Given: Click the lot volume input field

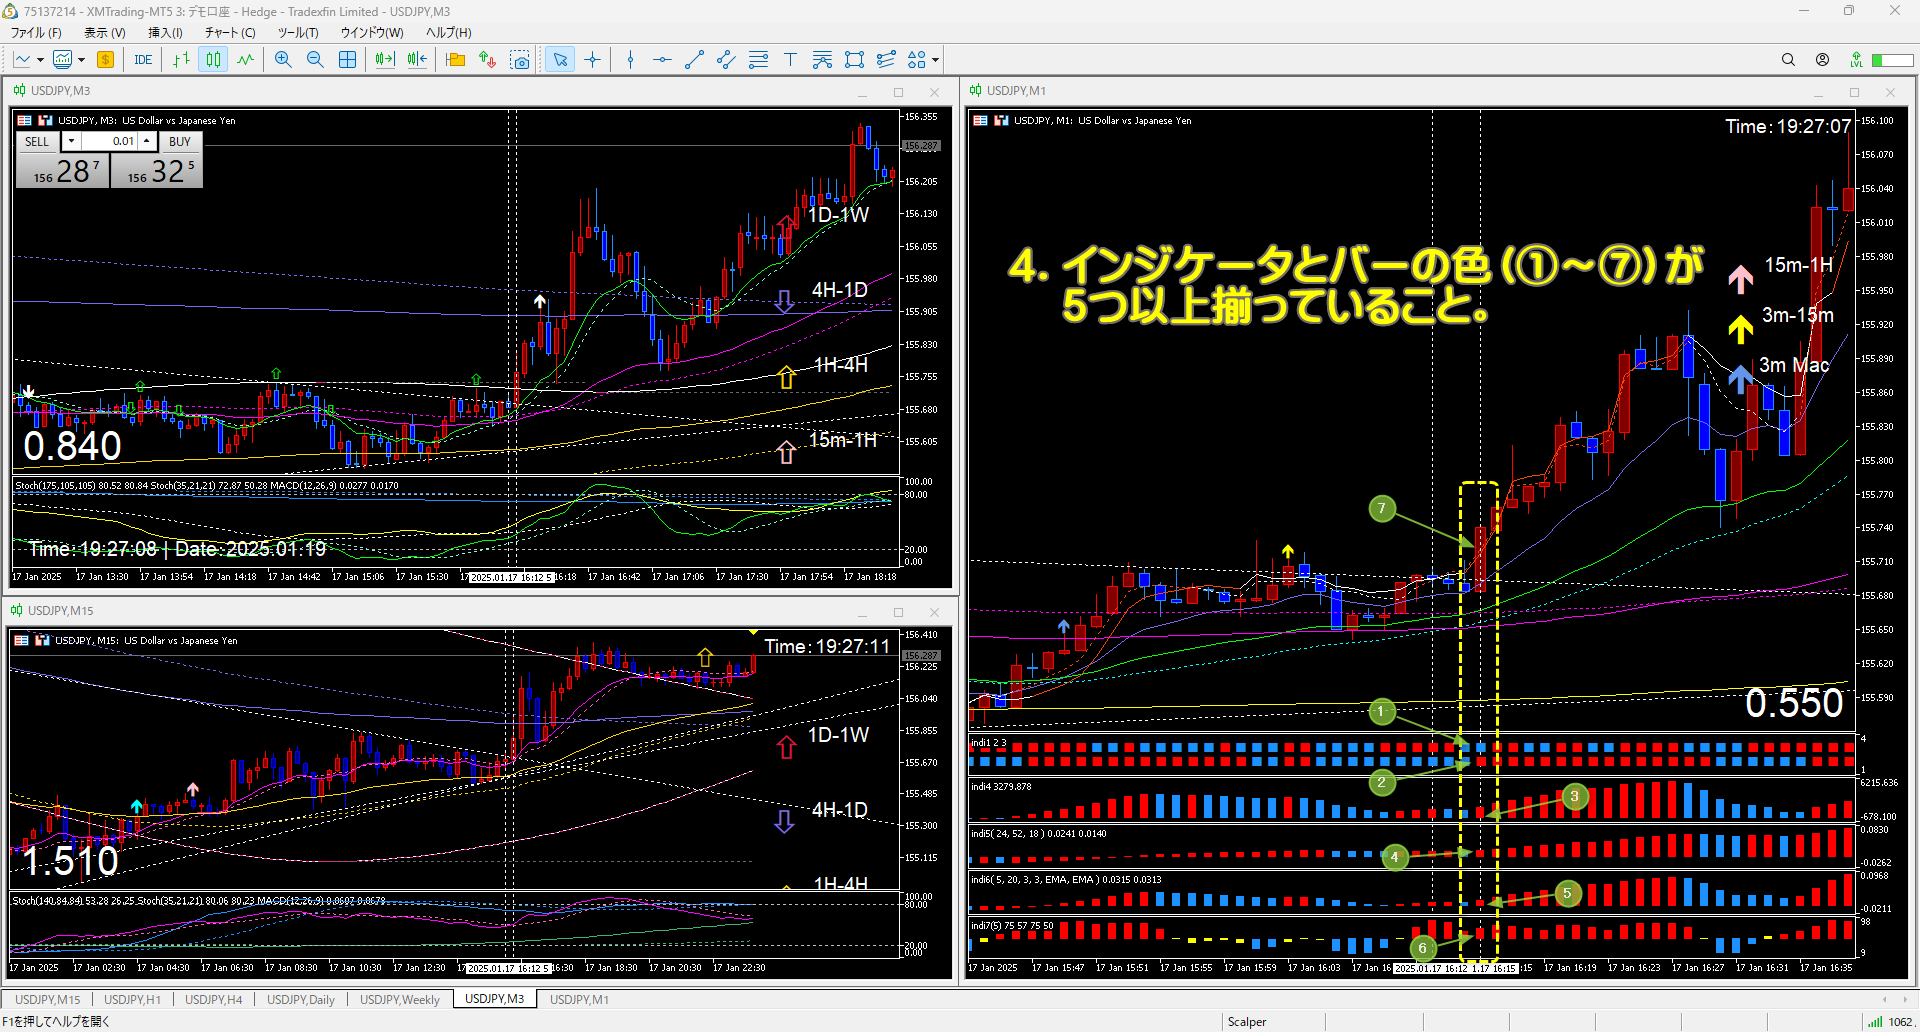Looking at the screenshot, I should (x=110, y=141).
